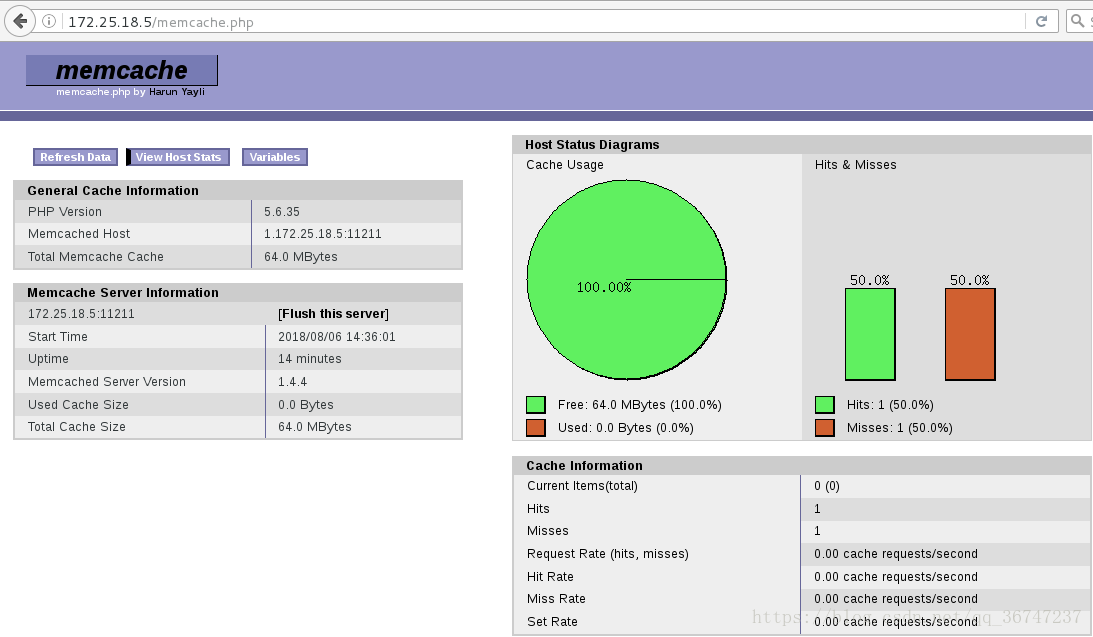Select Total Memcache Cache 64.0 MBytes value
Screen dimensions: 1093x637
click(300, 256)
